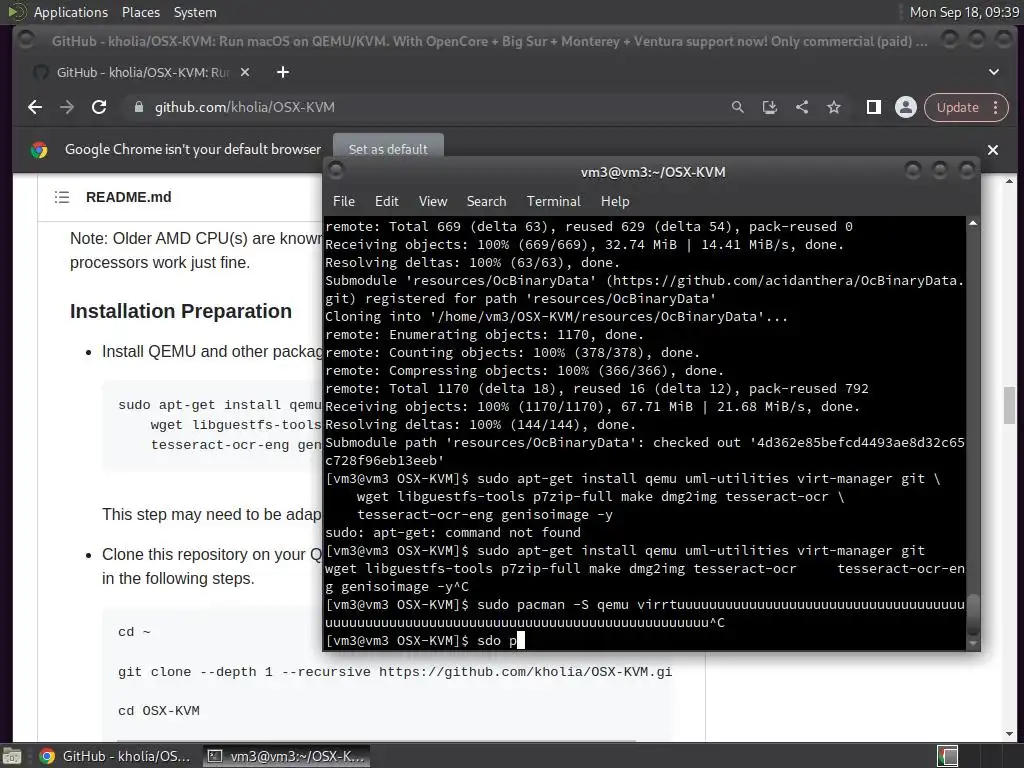Open terminal Edit menu
Screen dimensions: 1024x768
(387, 201)
